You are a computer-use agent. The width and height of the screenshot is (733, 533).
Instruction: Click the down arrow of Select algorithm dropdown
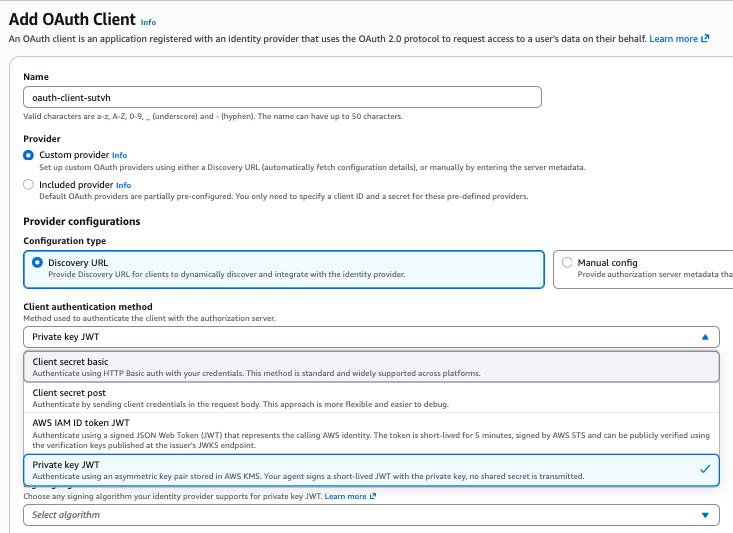click(x=705, y=515)
